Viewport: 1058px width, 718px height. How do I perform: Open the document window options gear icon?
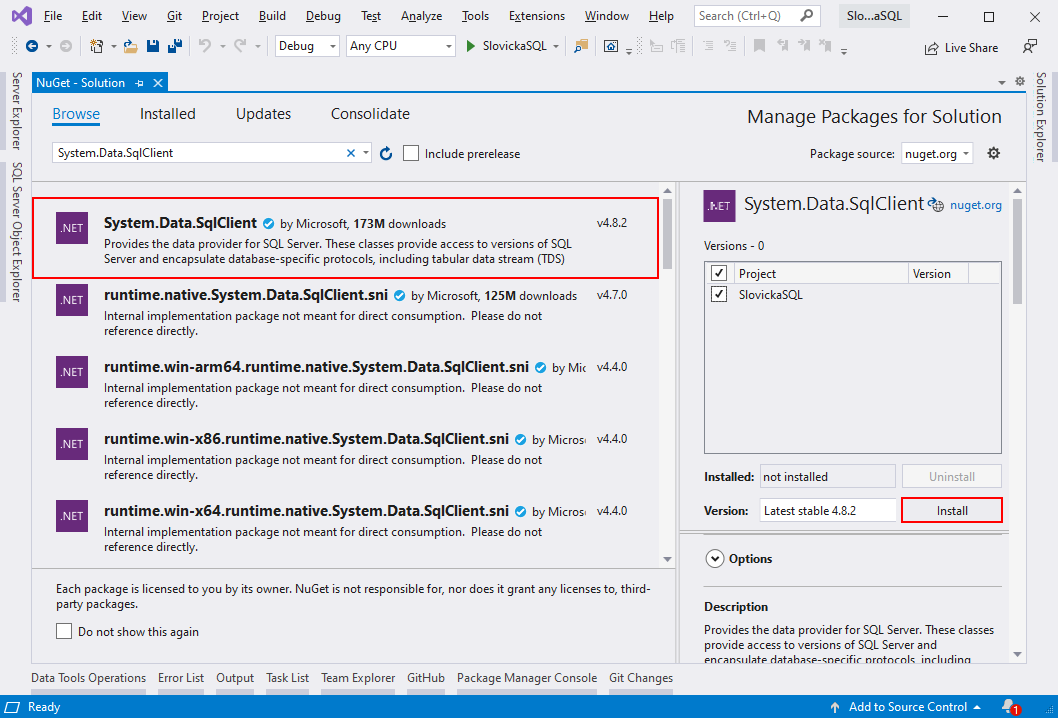tap(1020, 82)
